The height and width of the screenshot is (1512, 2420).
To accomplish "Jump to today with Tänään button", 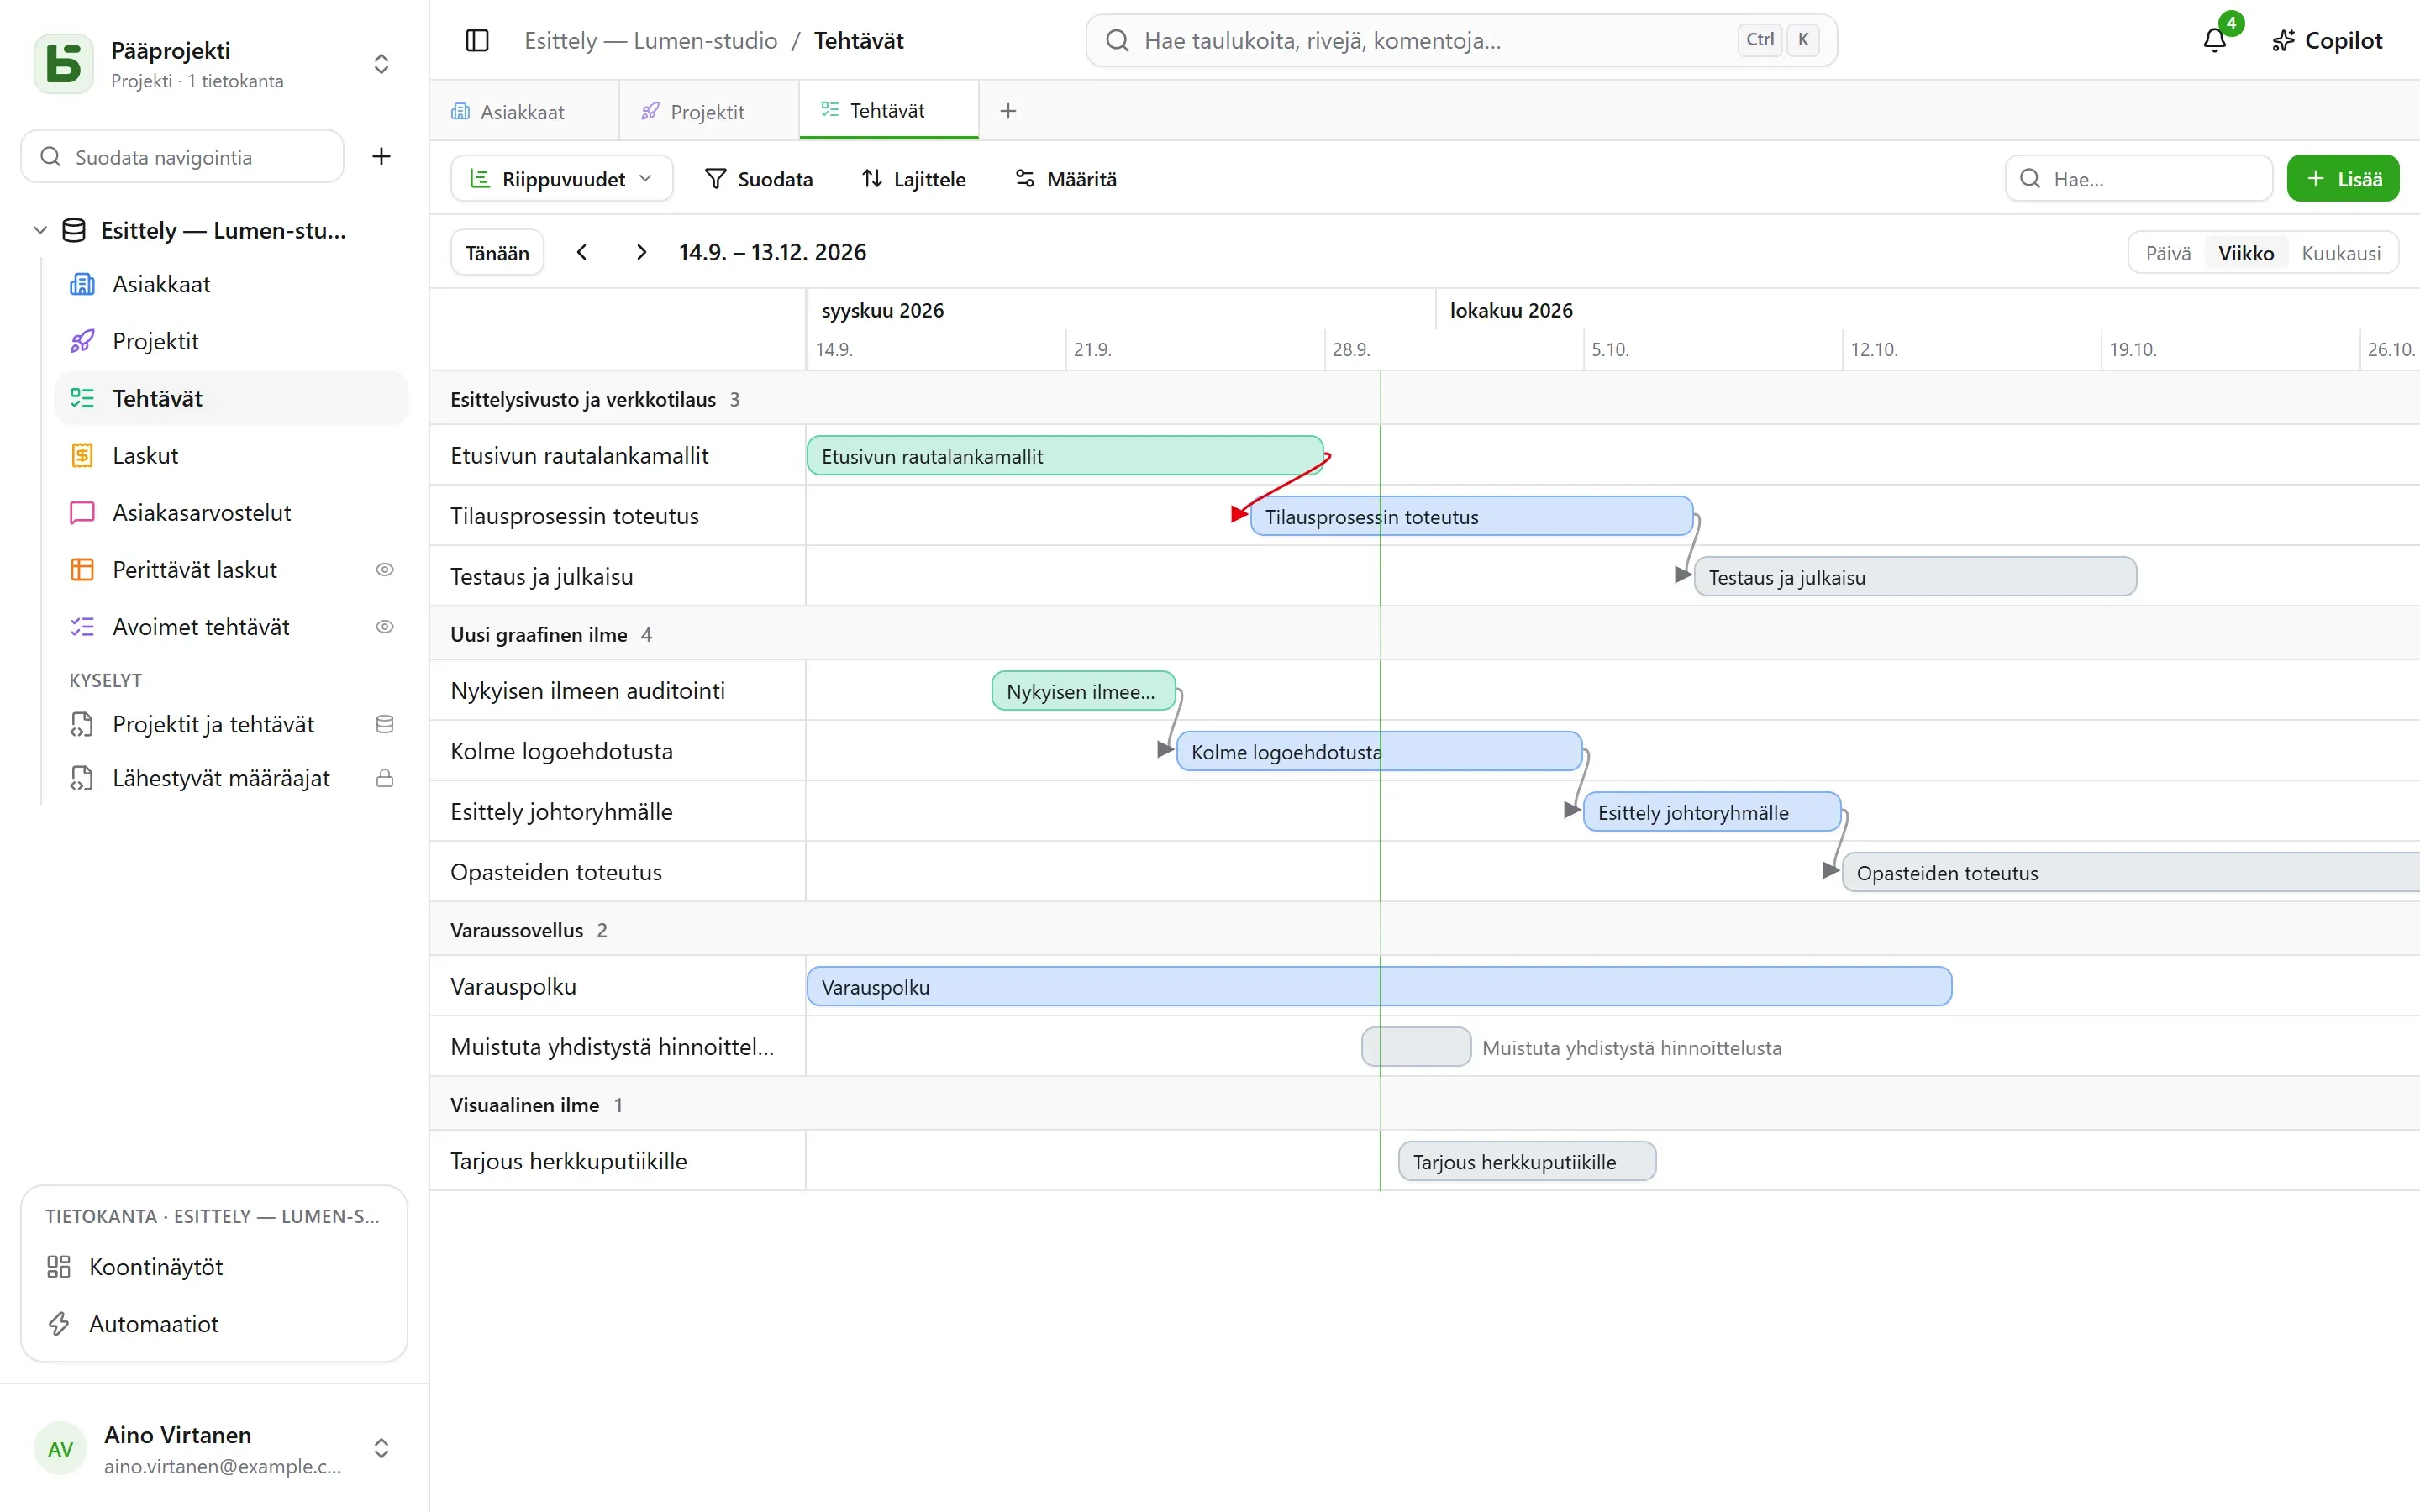I will click(x=497, y=253).
